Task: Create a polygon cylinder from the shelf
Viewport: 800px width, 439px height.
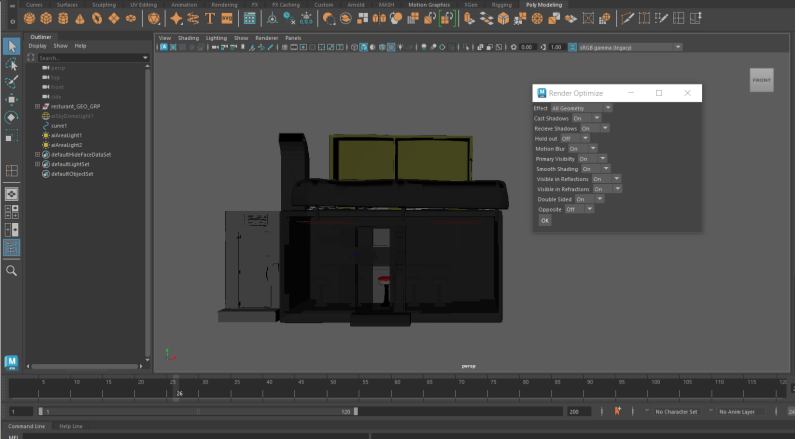Action: [x=63, y=19]
